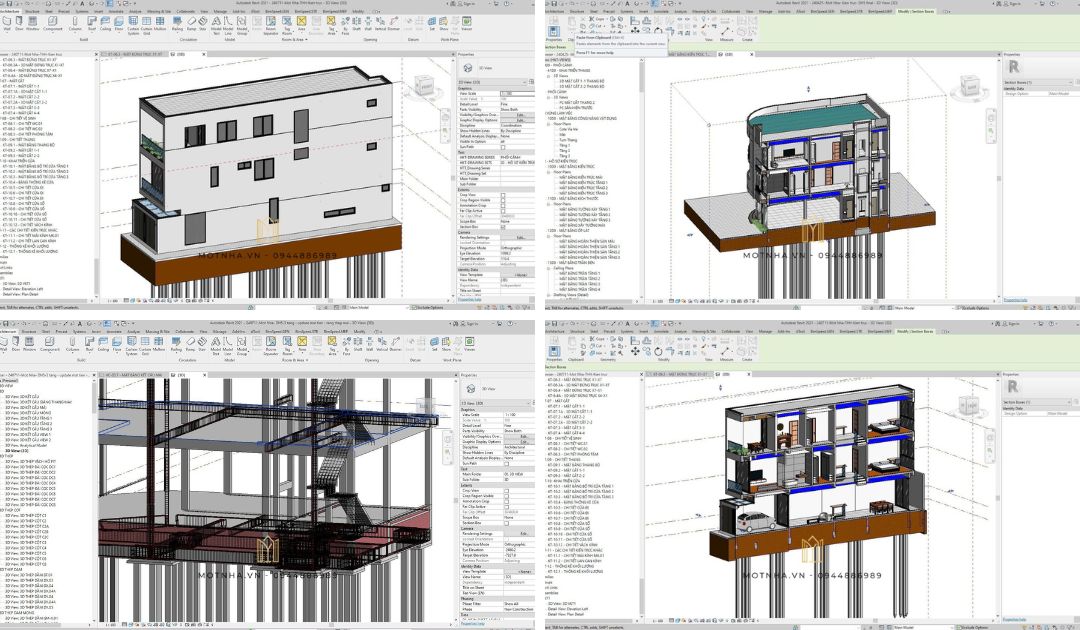
Task: Select Curtain Grid tool in top-left window
Action: [x=146, y=25]
